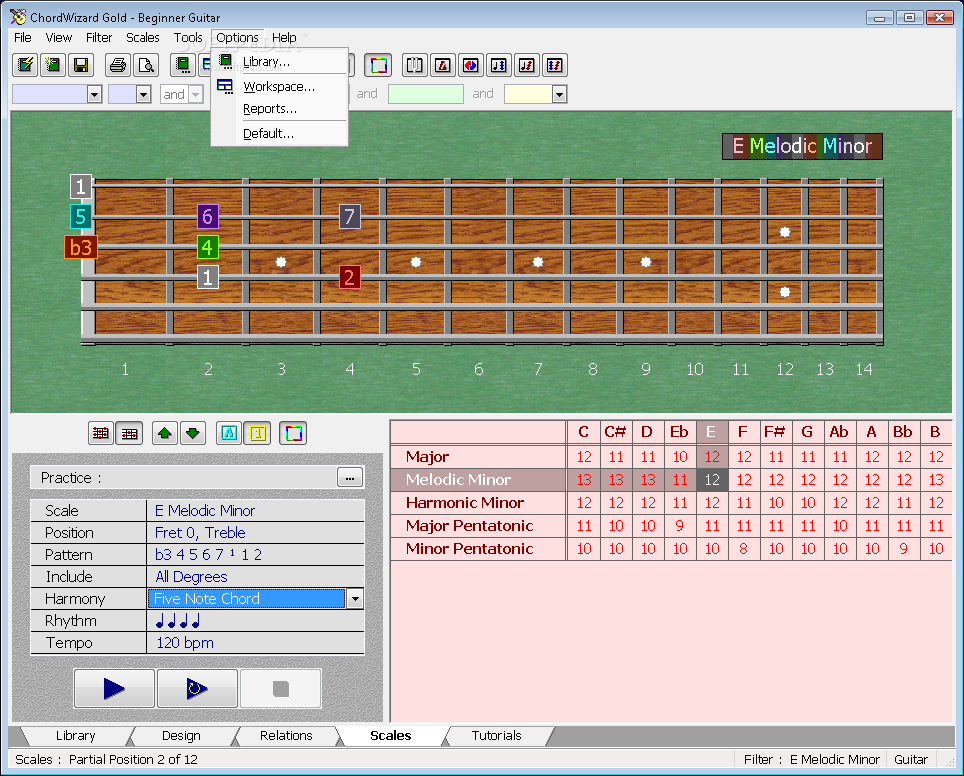Viewport: 964px width, 776px height.
Task: Click the green 4 note marker on fretboard
Action: (x=208, y=247)
